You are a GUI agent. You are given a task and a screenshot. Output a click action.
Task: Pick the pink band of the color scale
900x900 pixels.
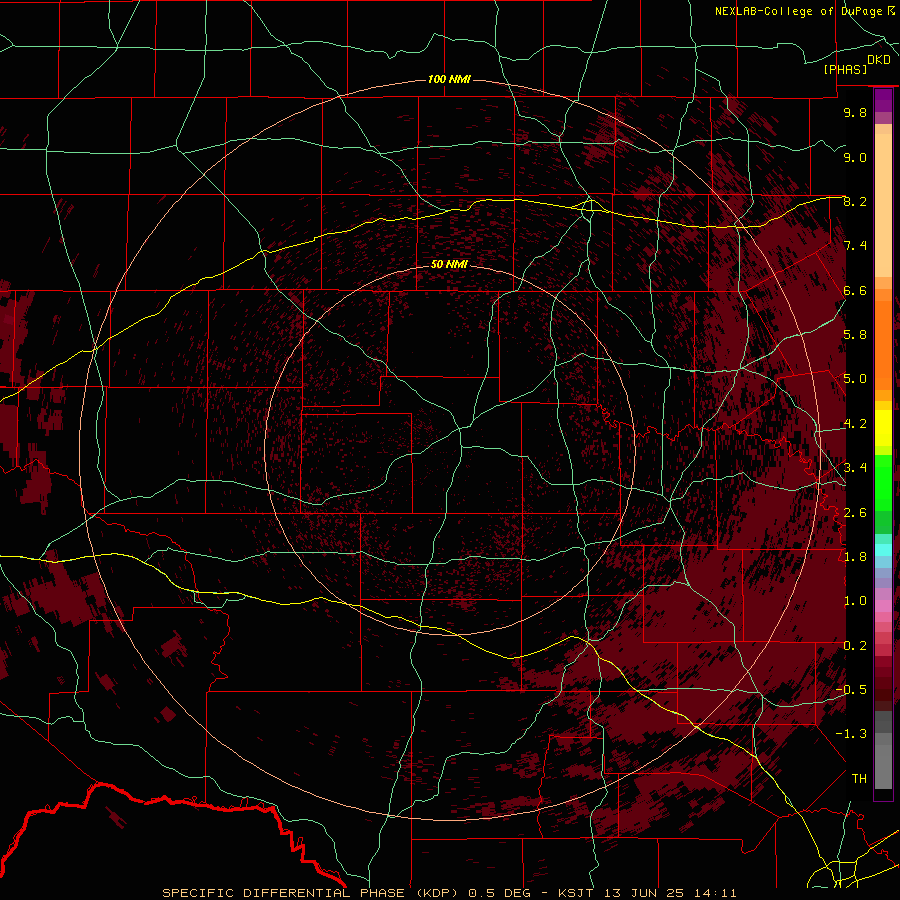pyautogui.click(x=883, y=606)
